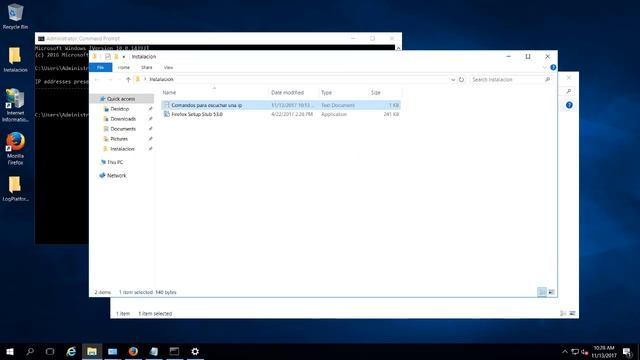
Task: Click the Properties quick access toolbar icon
Action: [x=108, y=57]
